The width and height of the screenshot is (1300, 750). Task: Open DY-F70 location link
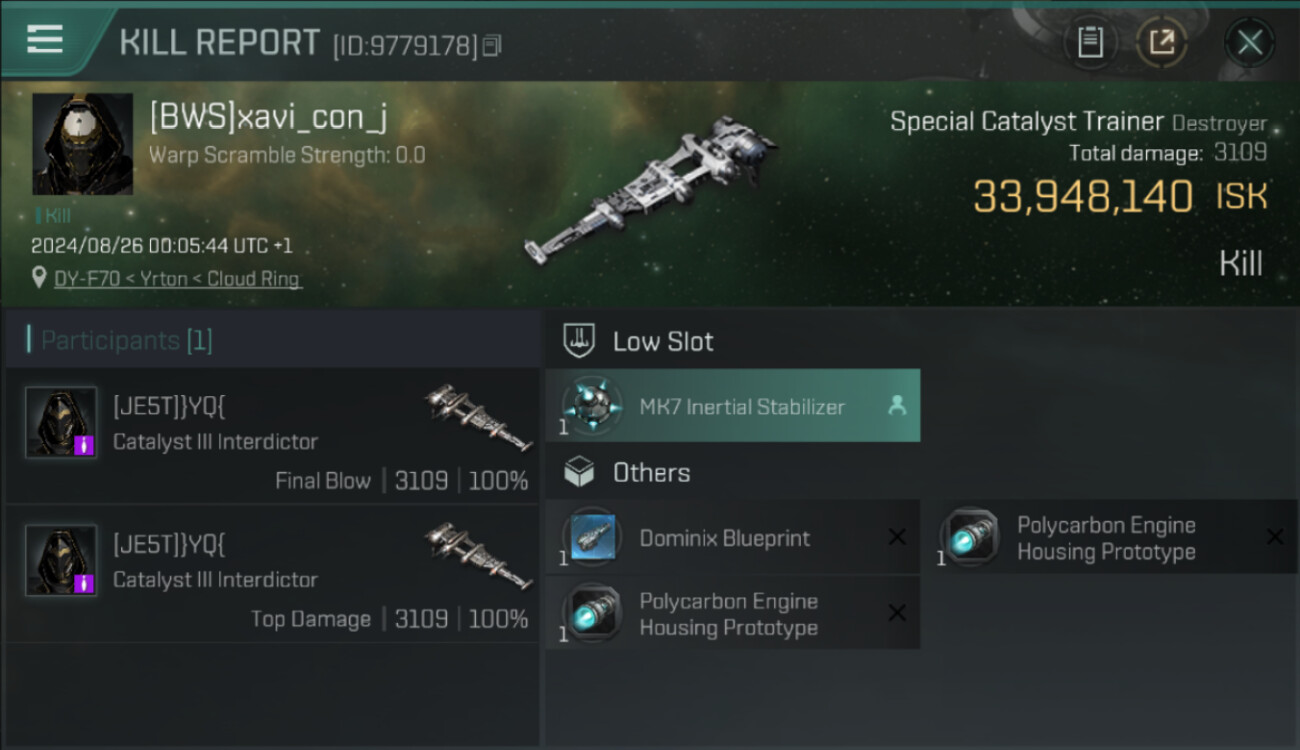[178, 279]
